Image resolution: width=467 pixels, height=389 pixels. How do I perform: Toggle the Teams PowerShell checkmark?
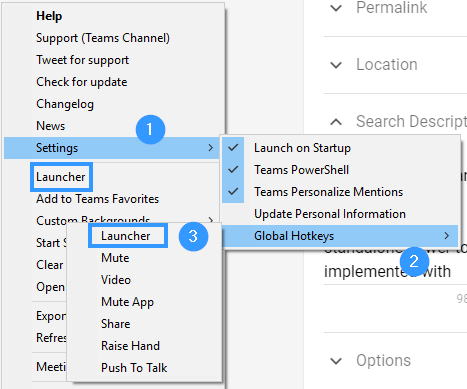click(233, 169)
